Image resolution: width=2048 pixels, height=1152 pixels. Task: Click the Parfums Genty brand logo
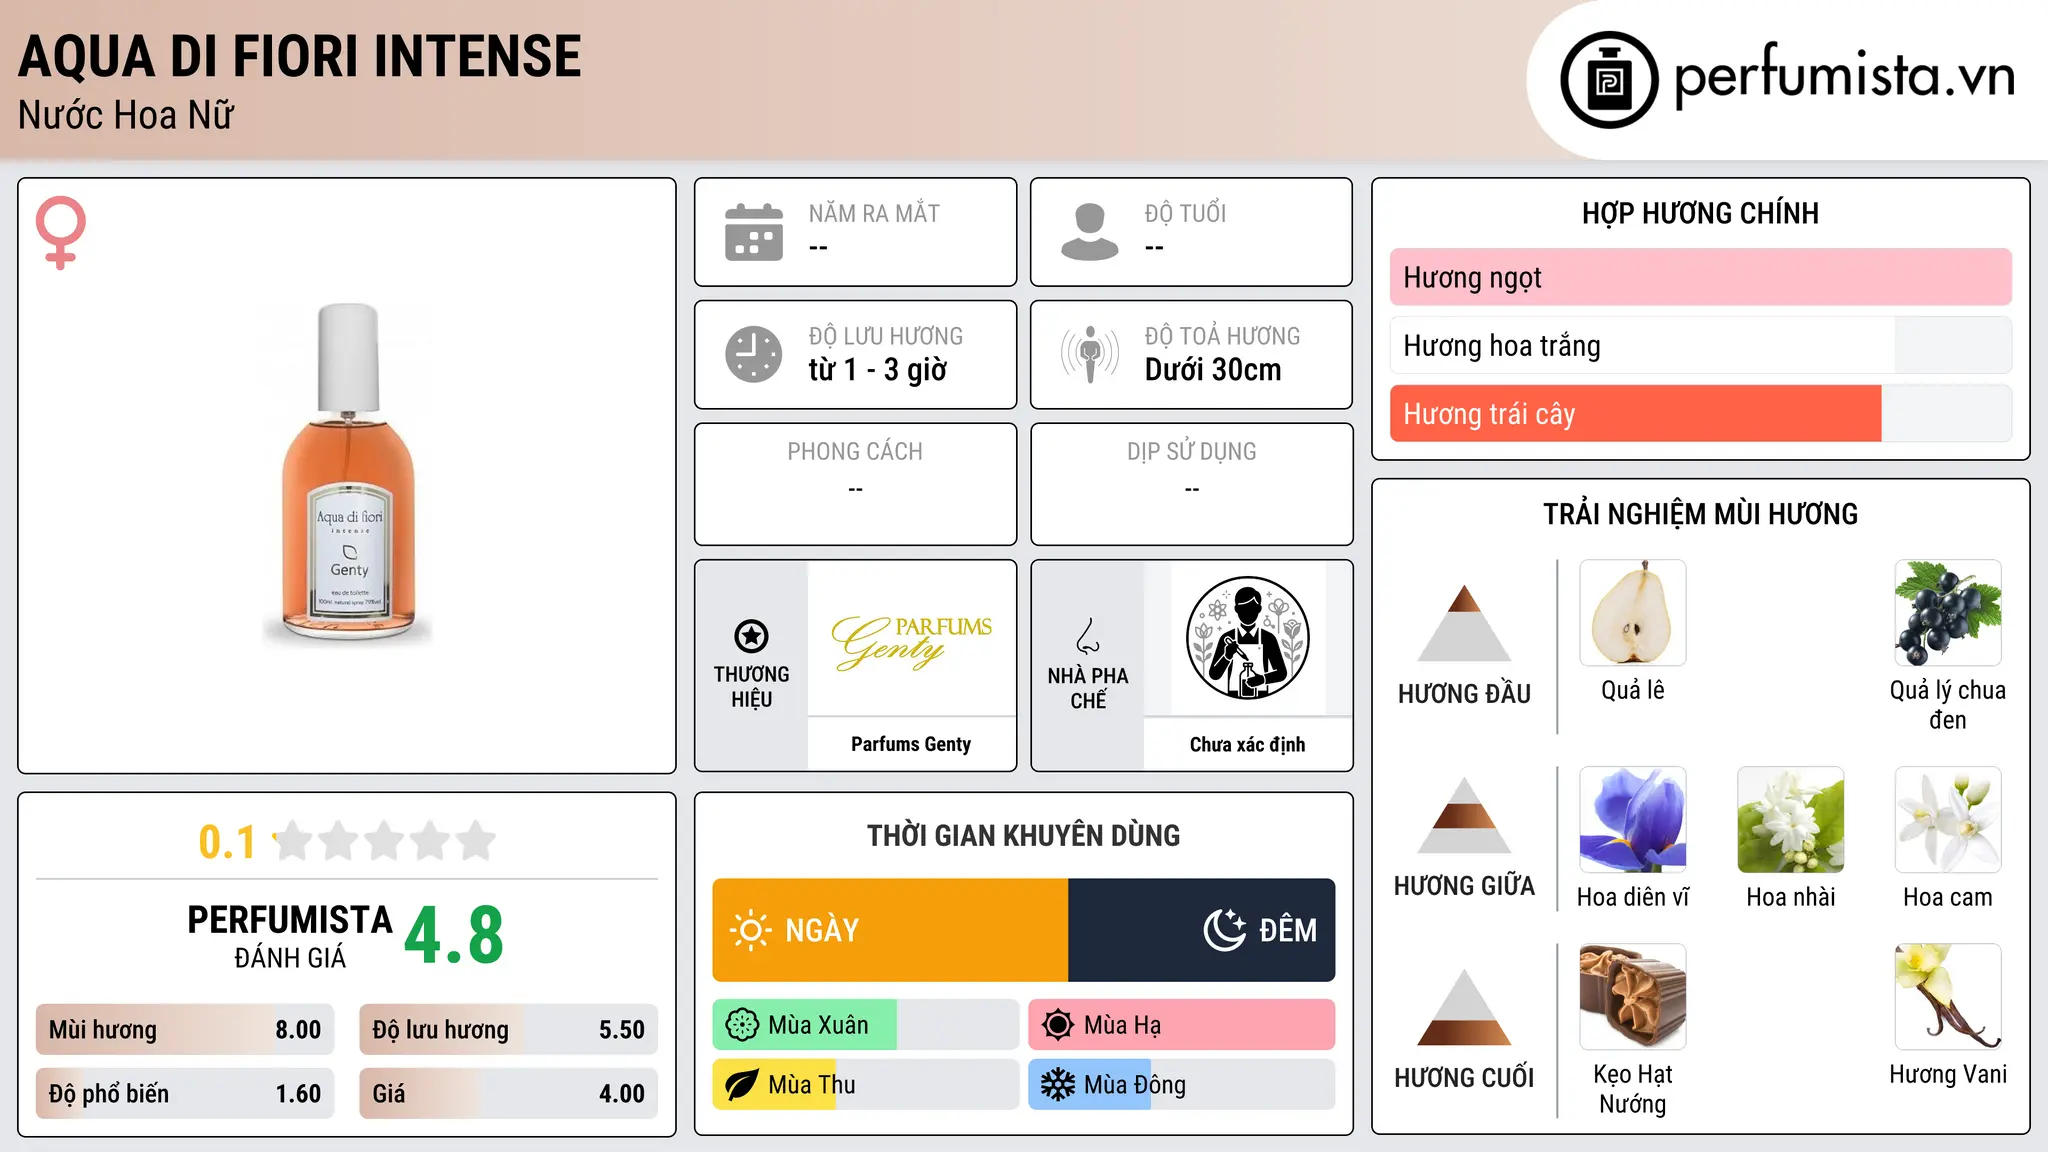(912, 641)
